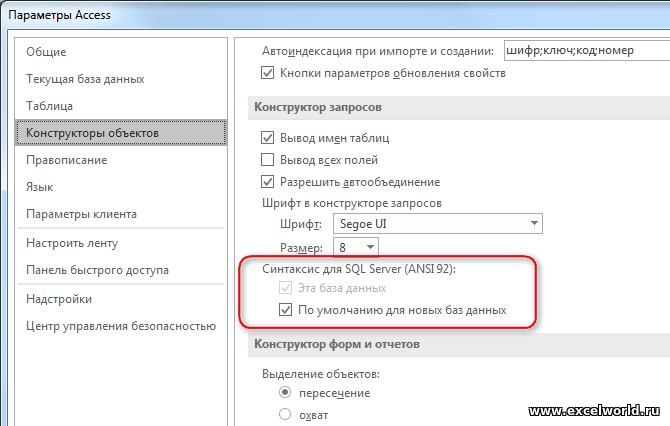Select the пересечение radio button

285,392
